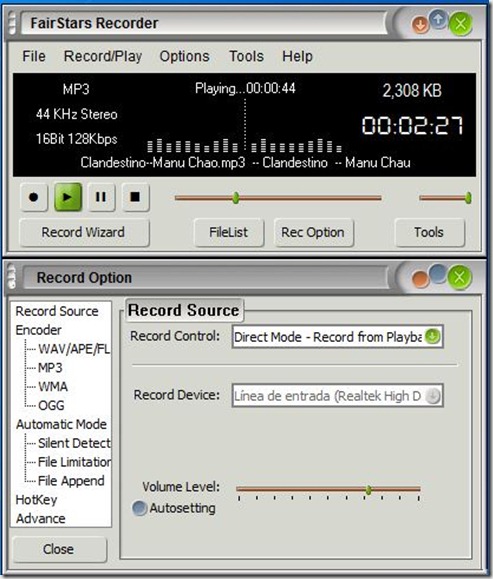Open the Tools menu in the menu bar
Viewport: 493px width, 579px height.
click(246, 56)
